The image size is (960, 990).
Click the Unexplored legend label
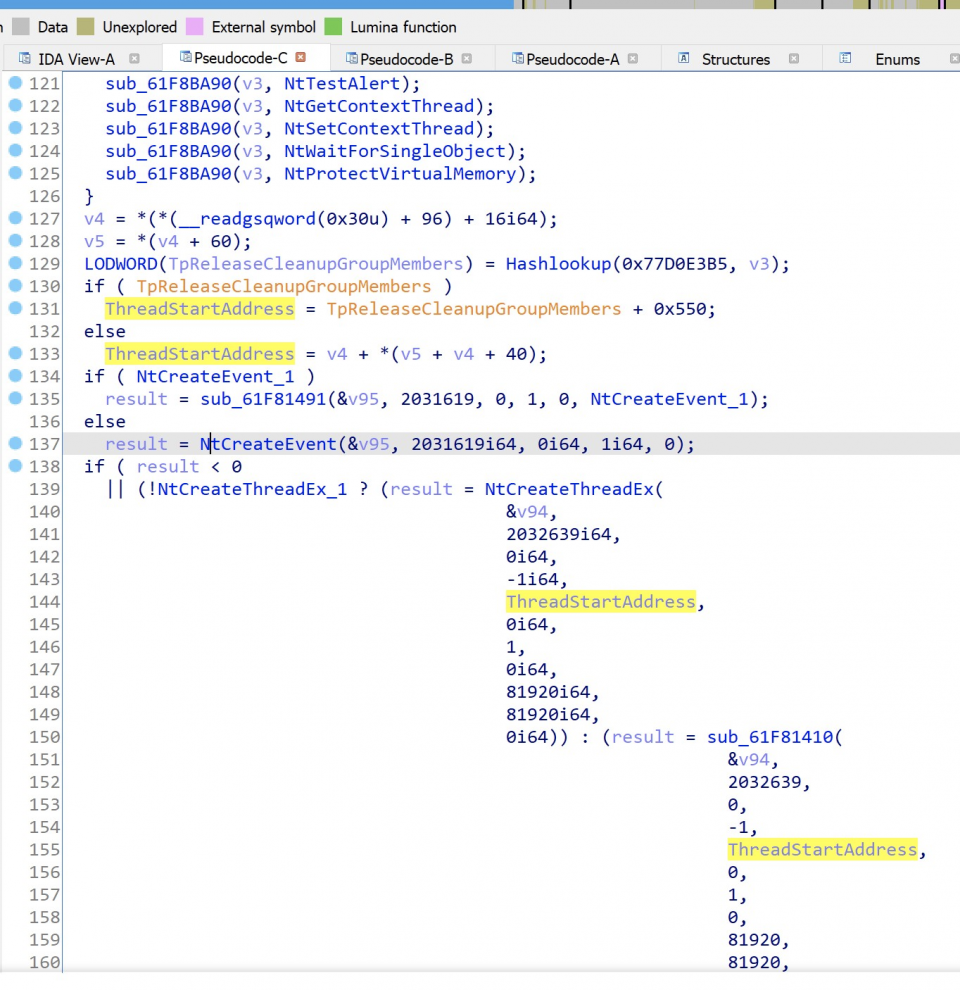click(x=140, y=27)
